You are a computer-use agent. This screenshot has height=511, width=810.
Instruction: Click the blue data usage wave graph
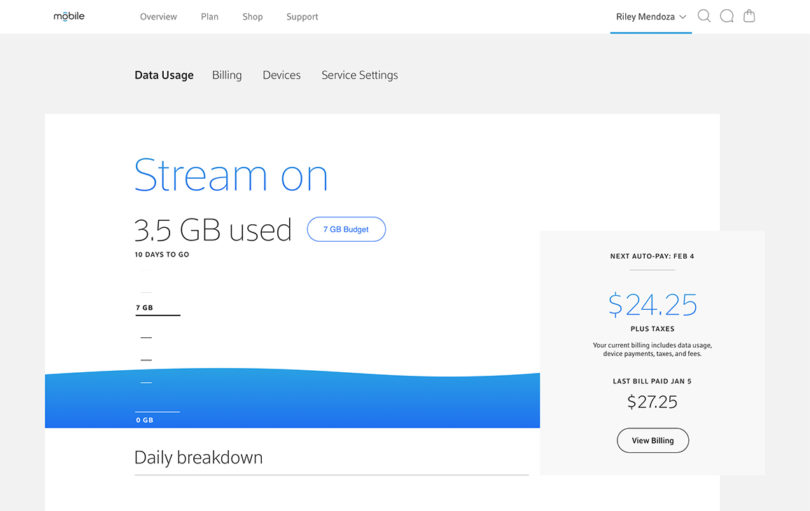tap(292, 398)
